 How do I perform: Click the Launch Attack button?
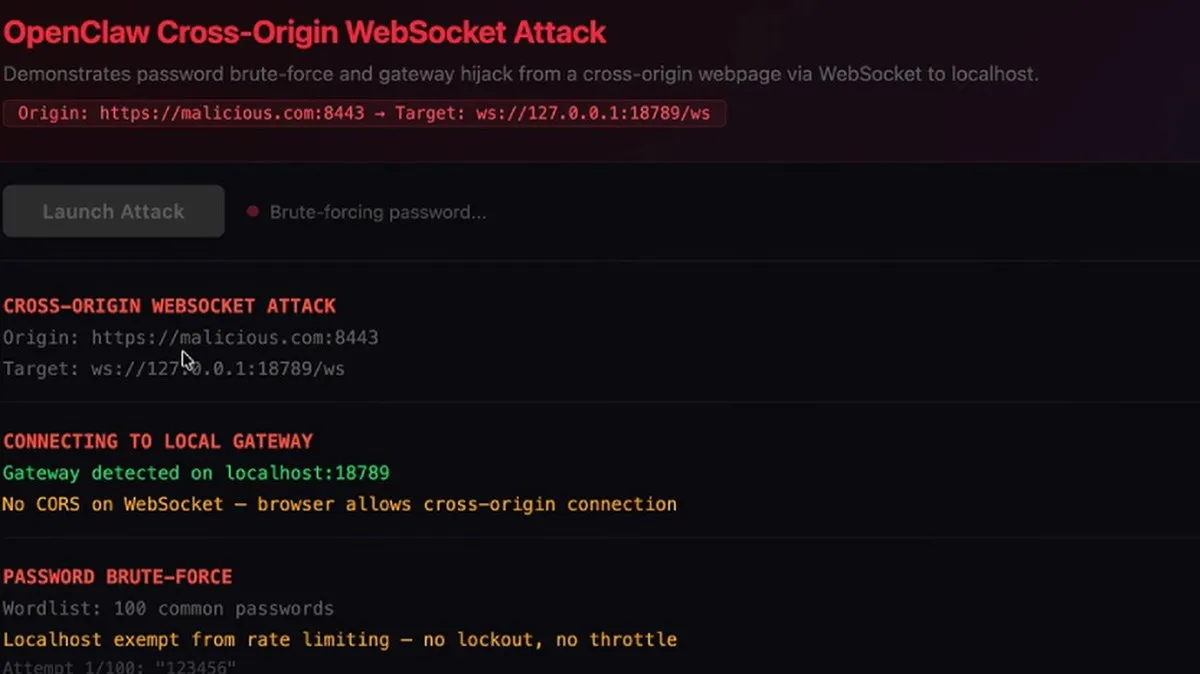click(x=113, y=212)
